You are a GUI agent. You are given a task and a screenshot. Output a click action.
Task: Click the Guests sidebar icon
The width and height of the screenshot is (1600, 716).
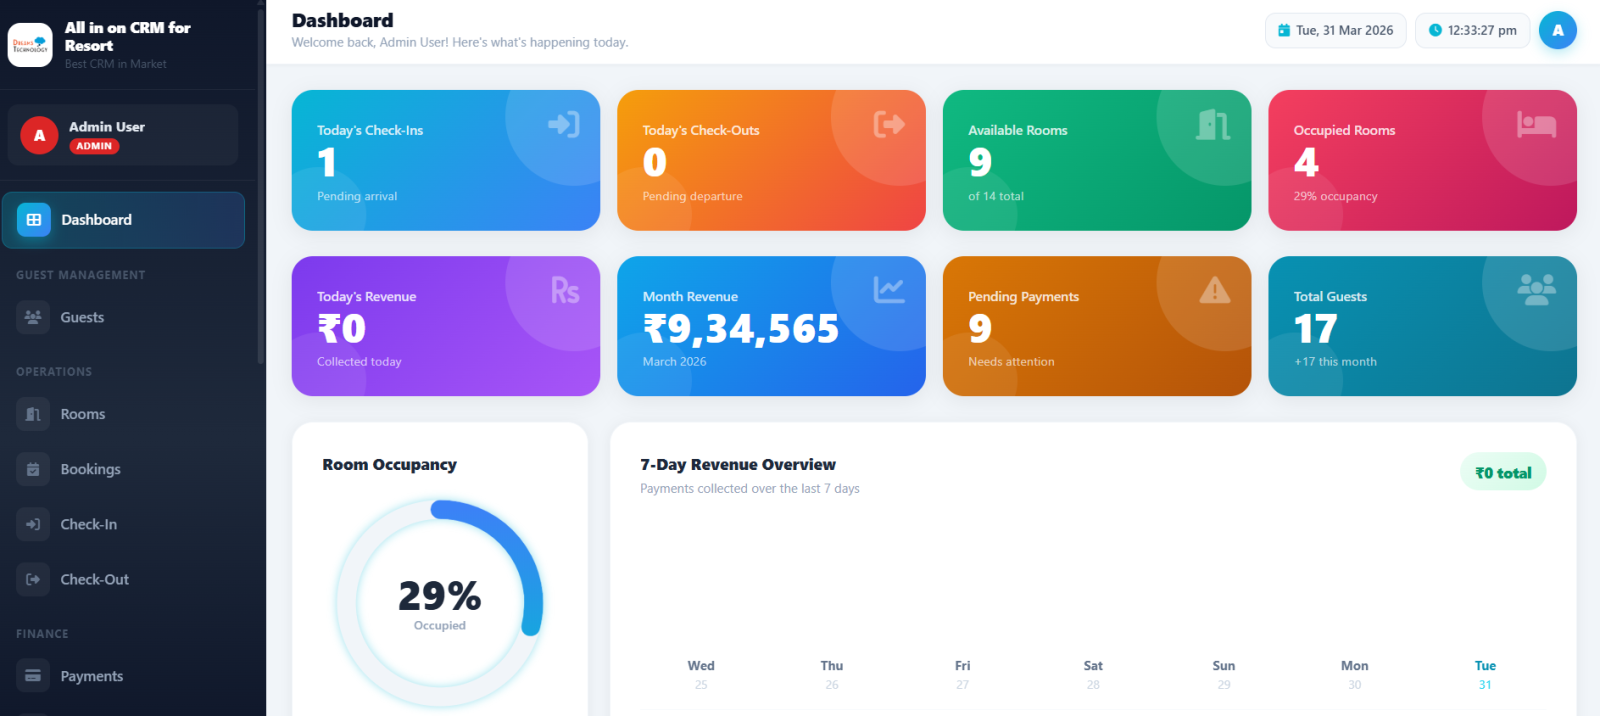coord(33,317)
